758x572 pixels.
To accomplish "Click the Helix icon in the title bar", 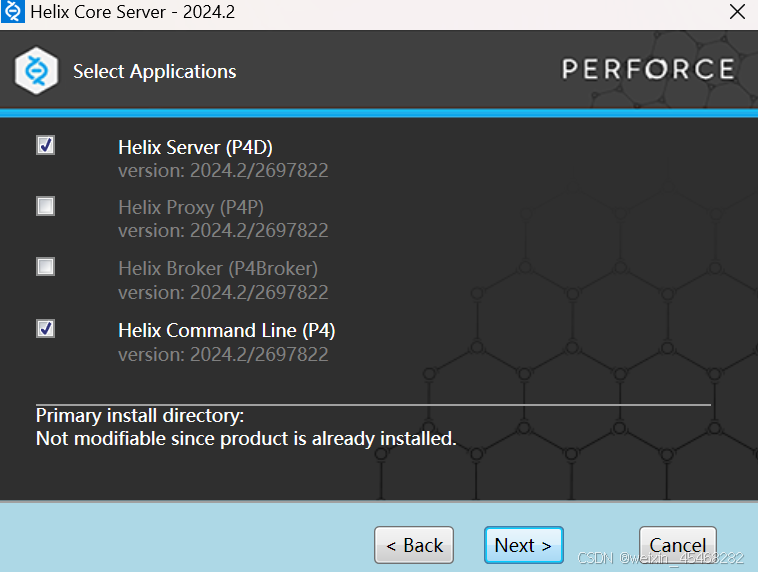I will pyautogui.click(x=13, y=12).
